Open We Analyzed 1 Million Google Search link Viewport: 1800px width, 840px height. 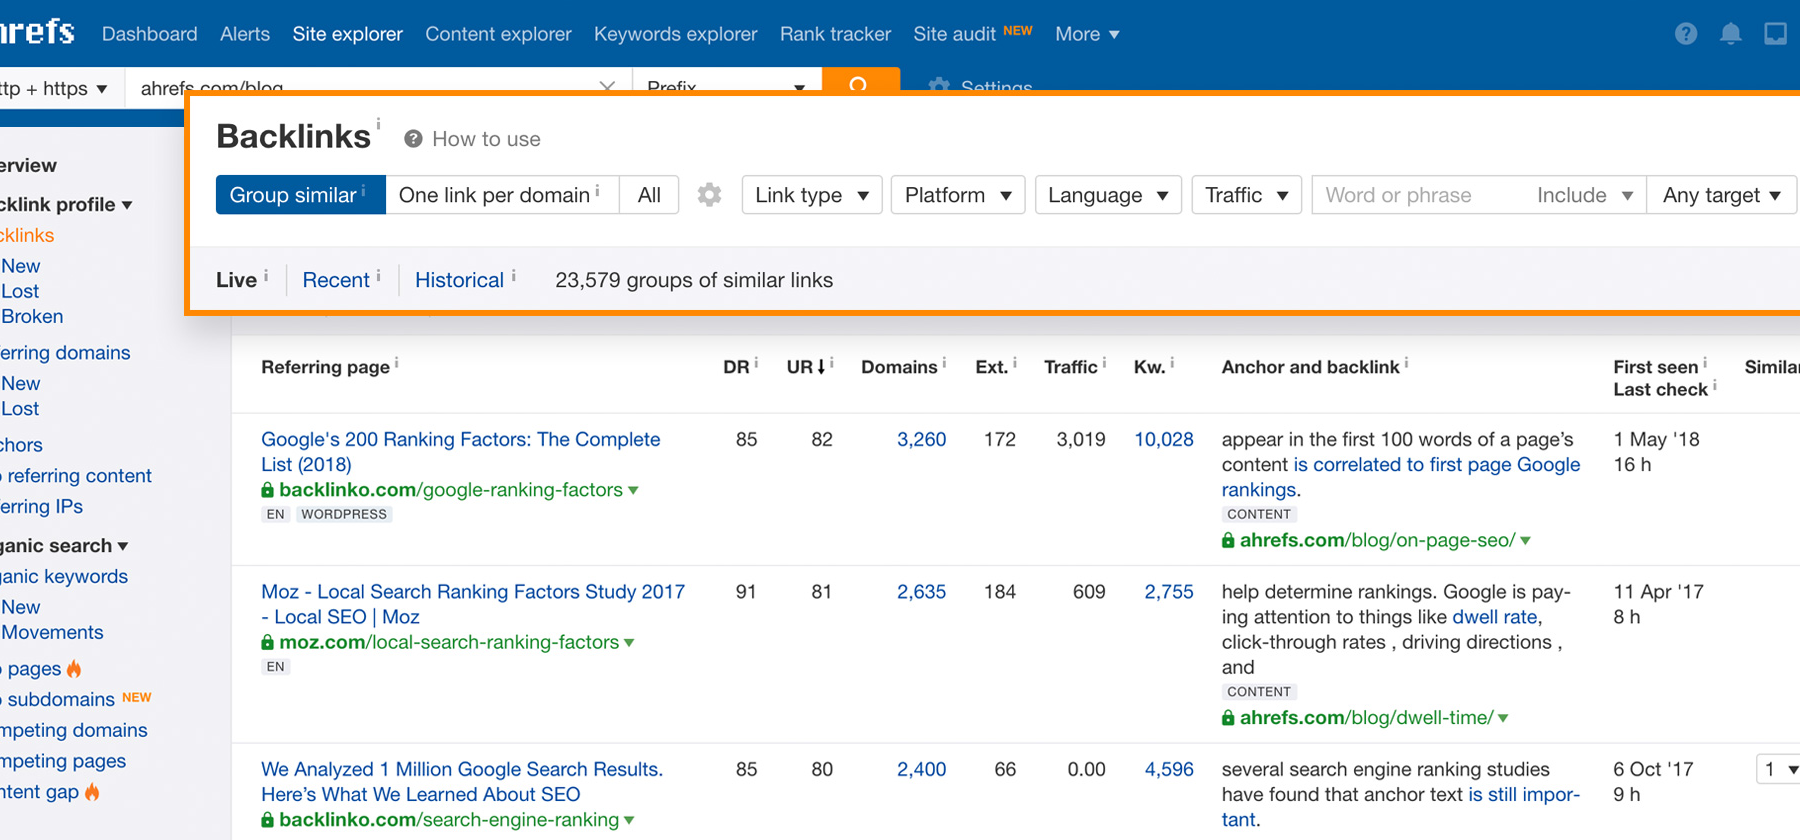[462, 782]
